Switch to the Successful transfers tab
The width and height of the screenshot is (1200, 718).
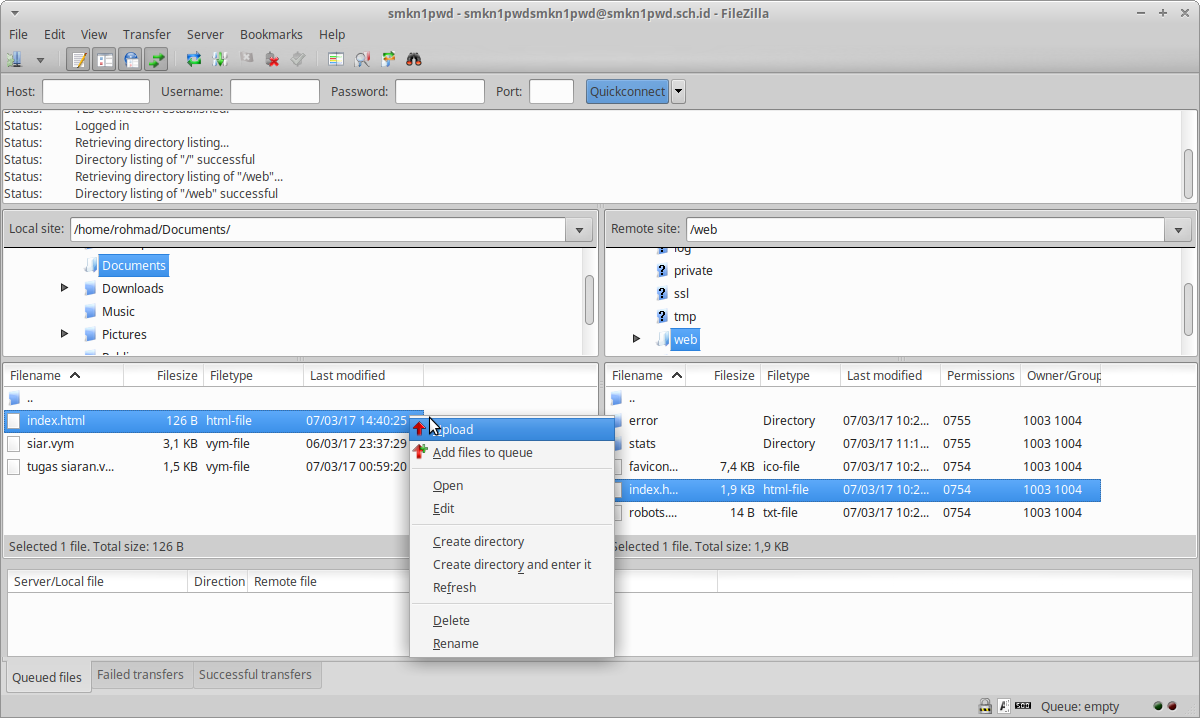pyautogui.click(x=255, y=675)
